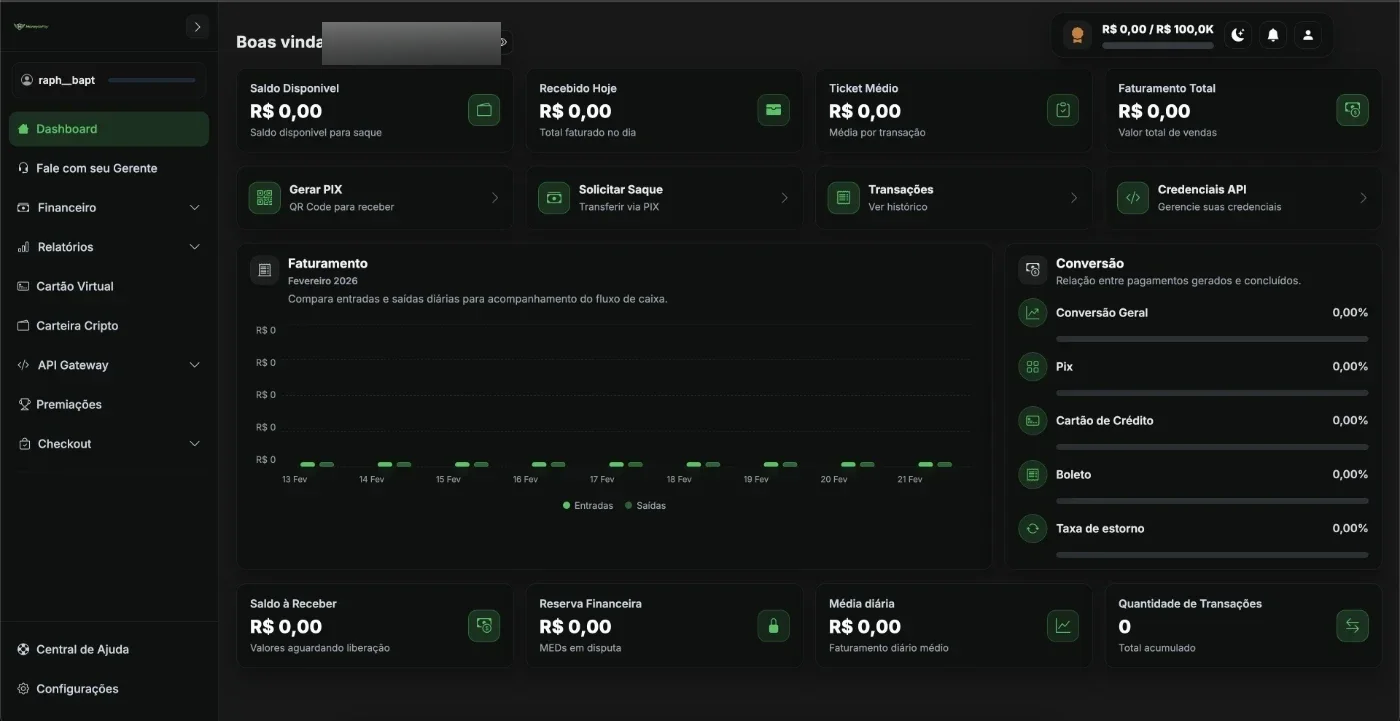Click the refresh icon next to Taxa de estorno
This screenshot has height=721, width=1400.
1032,528
